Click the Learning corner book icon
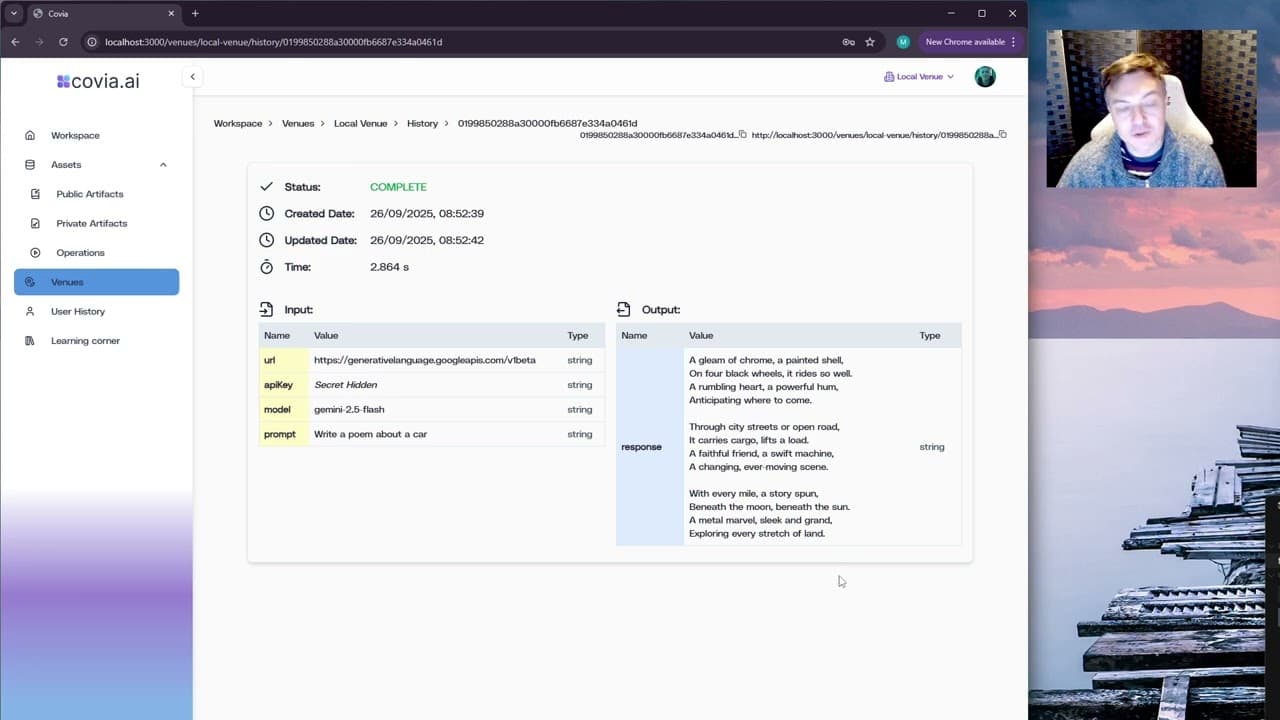 (x=30, y=341)
